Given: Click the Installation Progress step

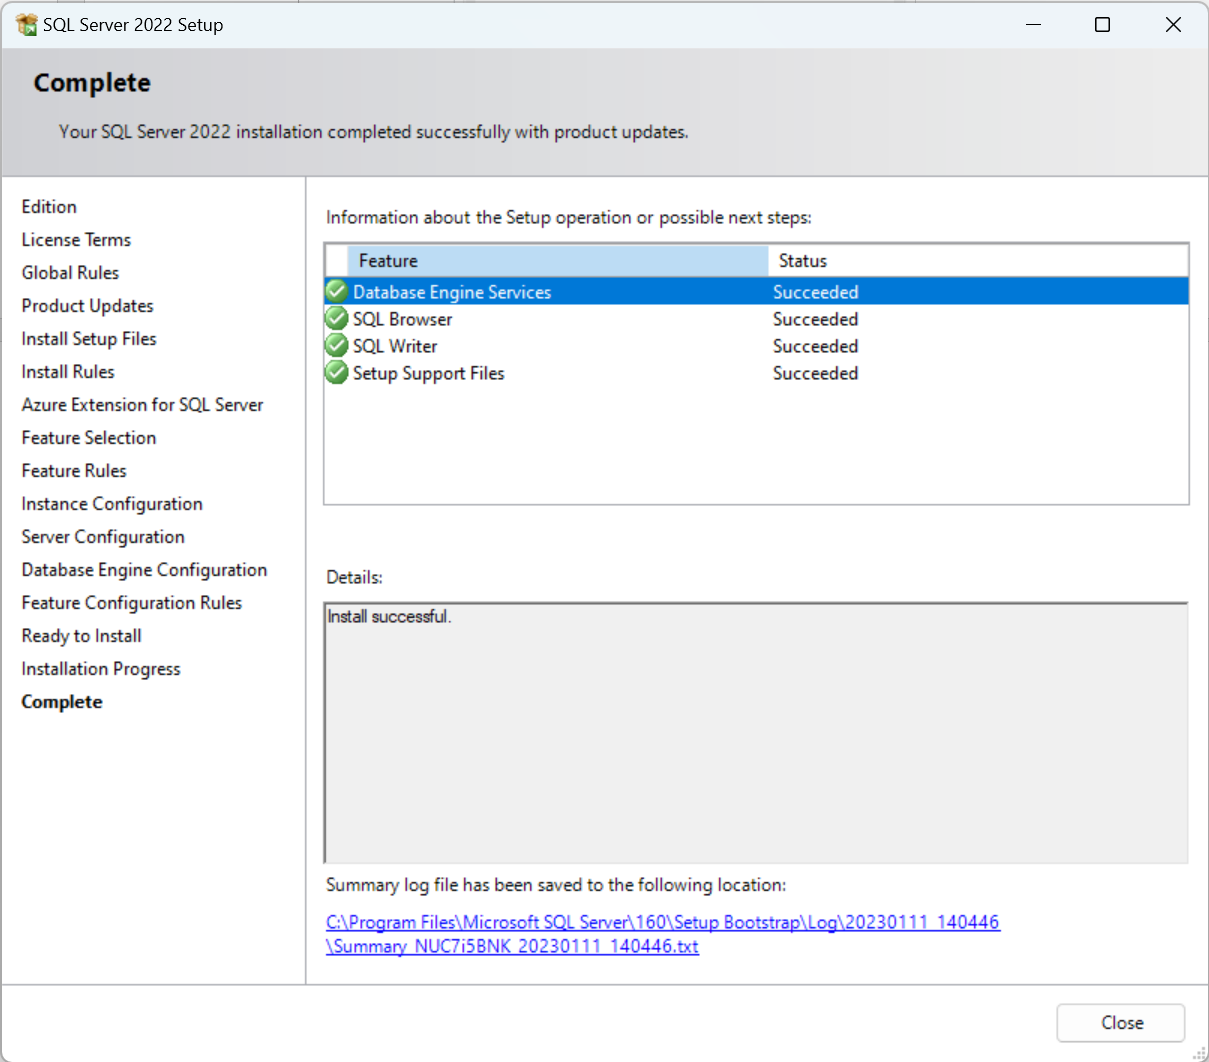Looking at the screenshot, I should coord(101,669).
